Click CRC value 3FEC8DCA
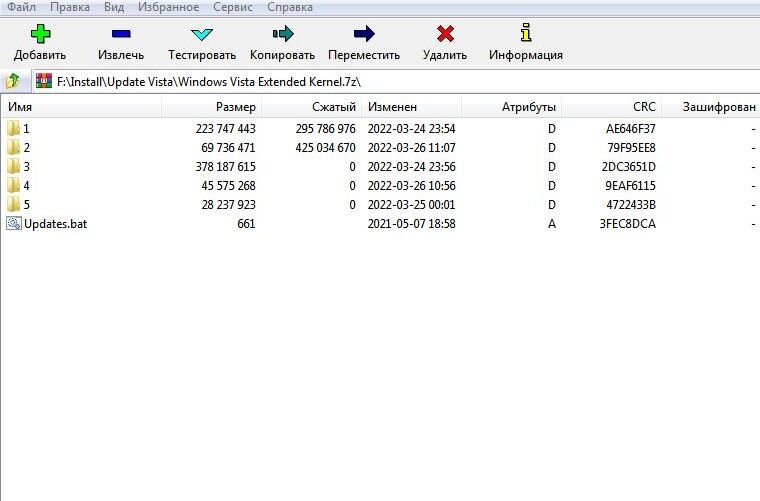 628,223
